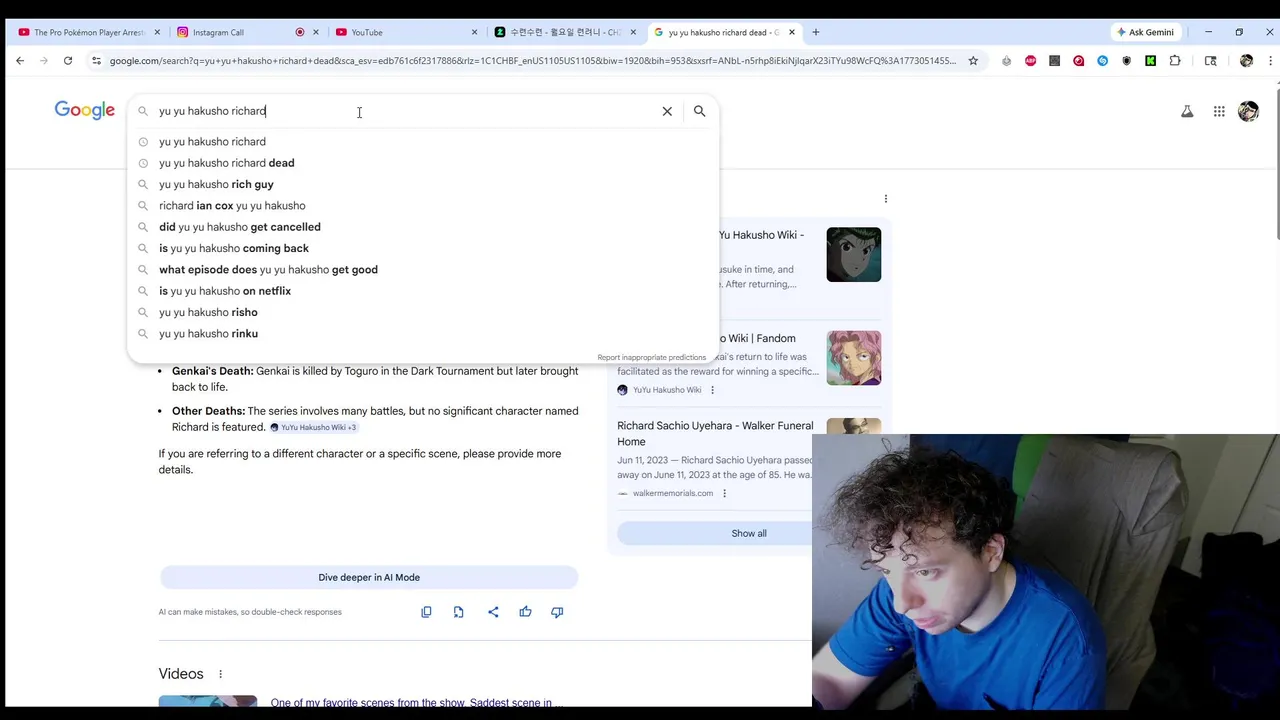Close the yu yu hakusho search tab
1280x720 pixels.
[792, 32]
